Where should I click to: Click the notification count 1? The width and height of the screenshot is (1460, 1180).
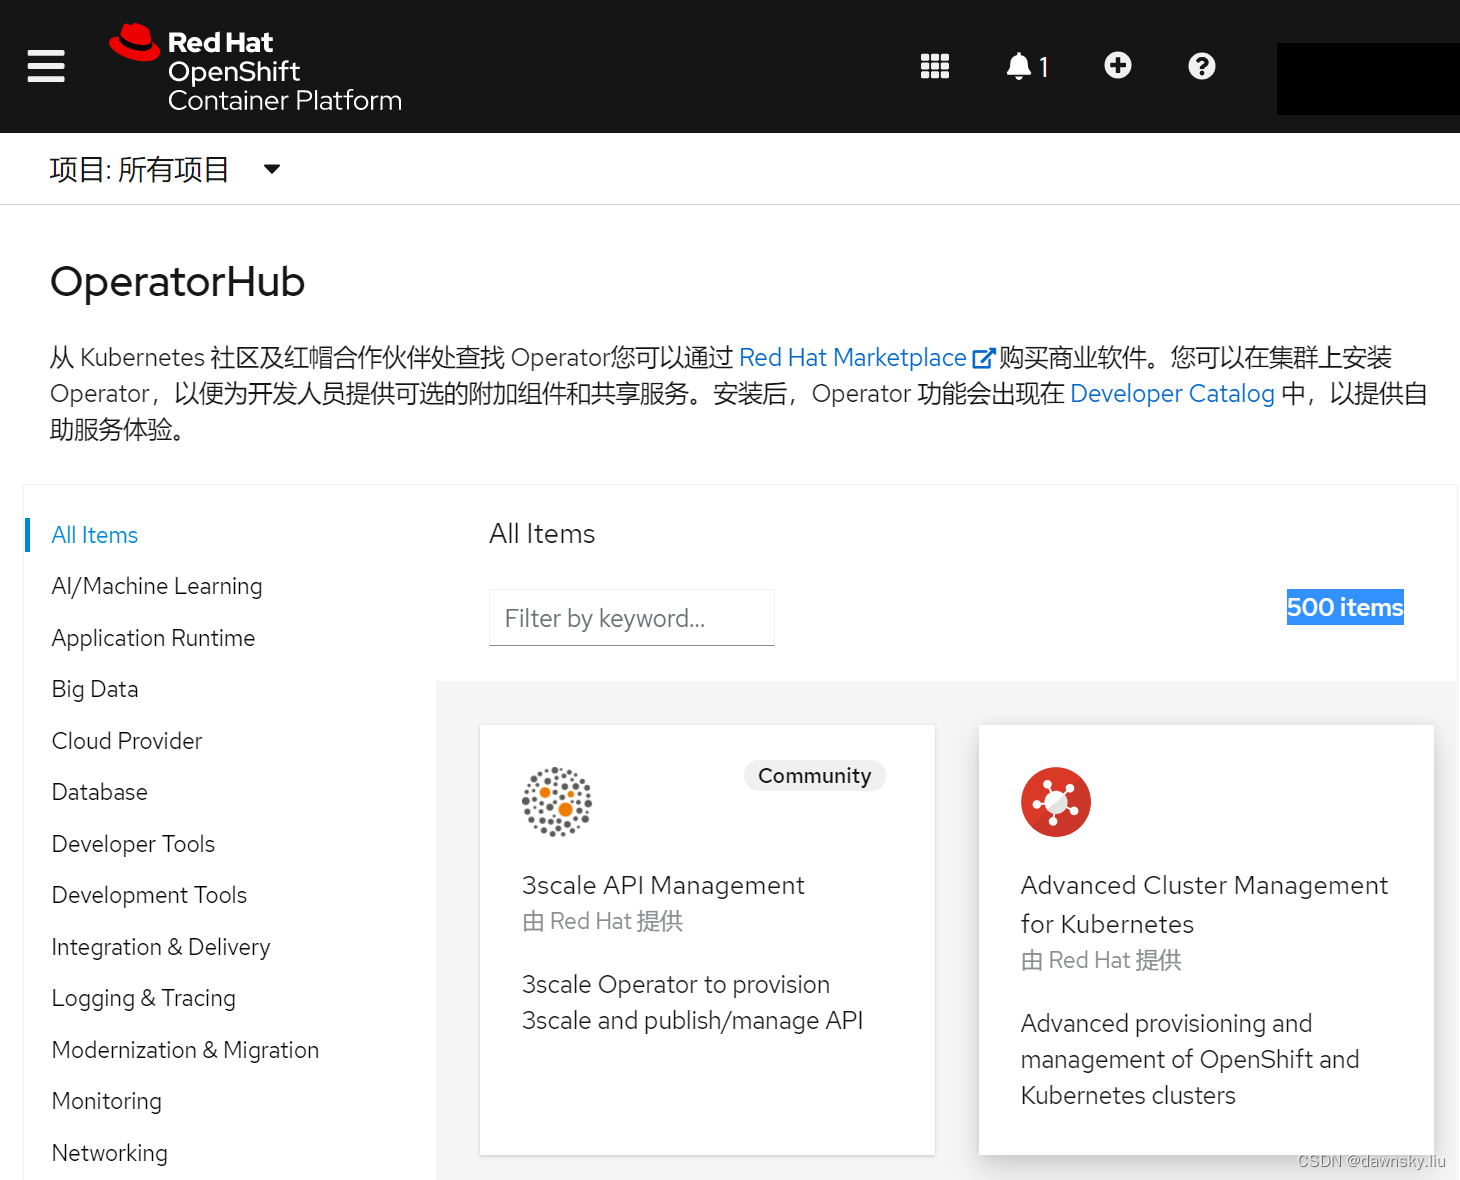(1044, 67)
